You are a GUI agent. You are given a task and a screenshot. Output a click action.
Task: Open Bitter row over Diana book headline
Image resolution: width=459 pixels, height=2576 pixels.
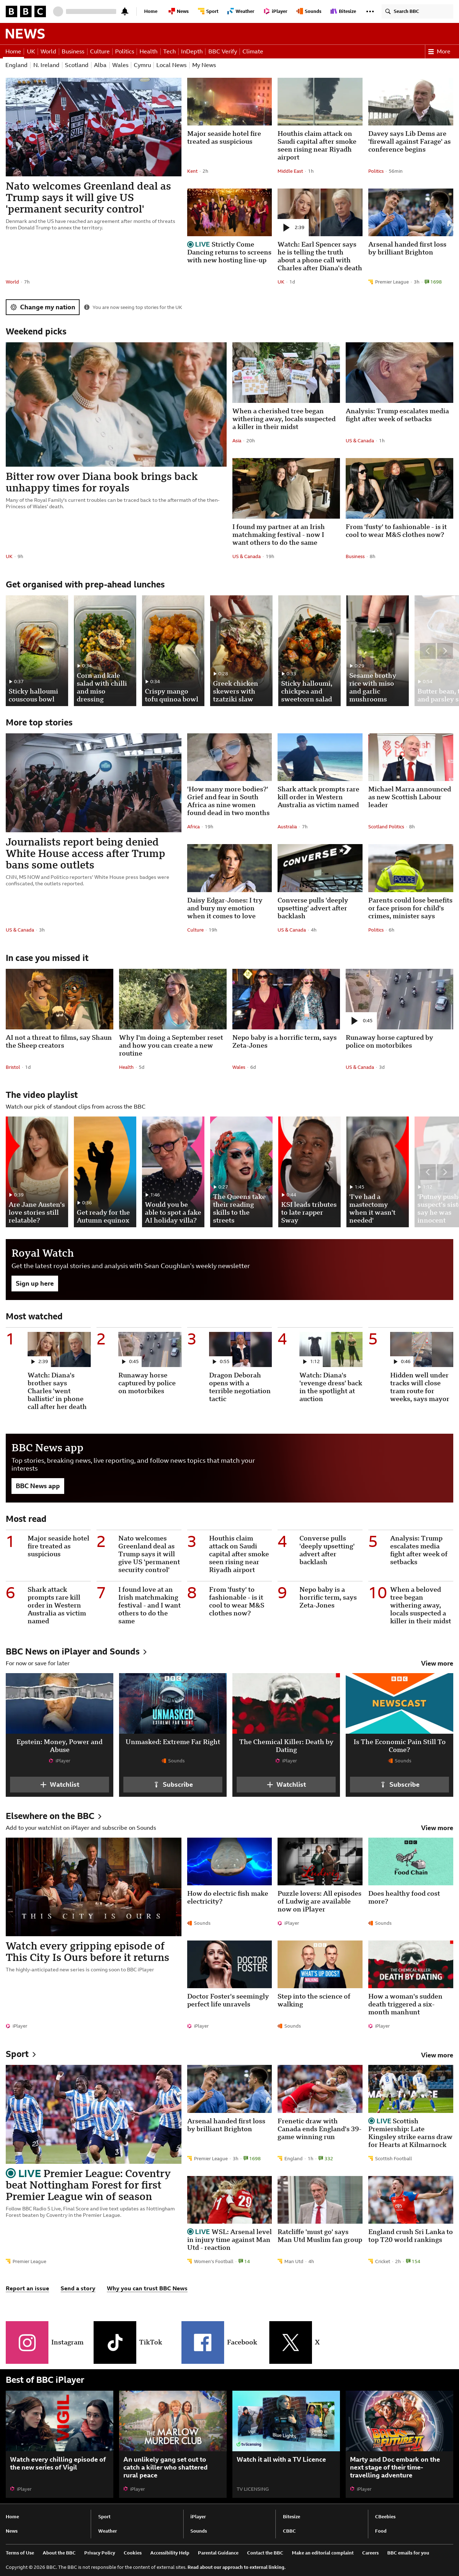(102, 482)
